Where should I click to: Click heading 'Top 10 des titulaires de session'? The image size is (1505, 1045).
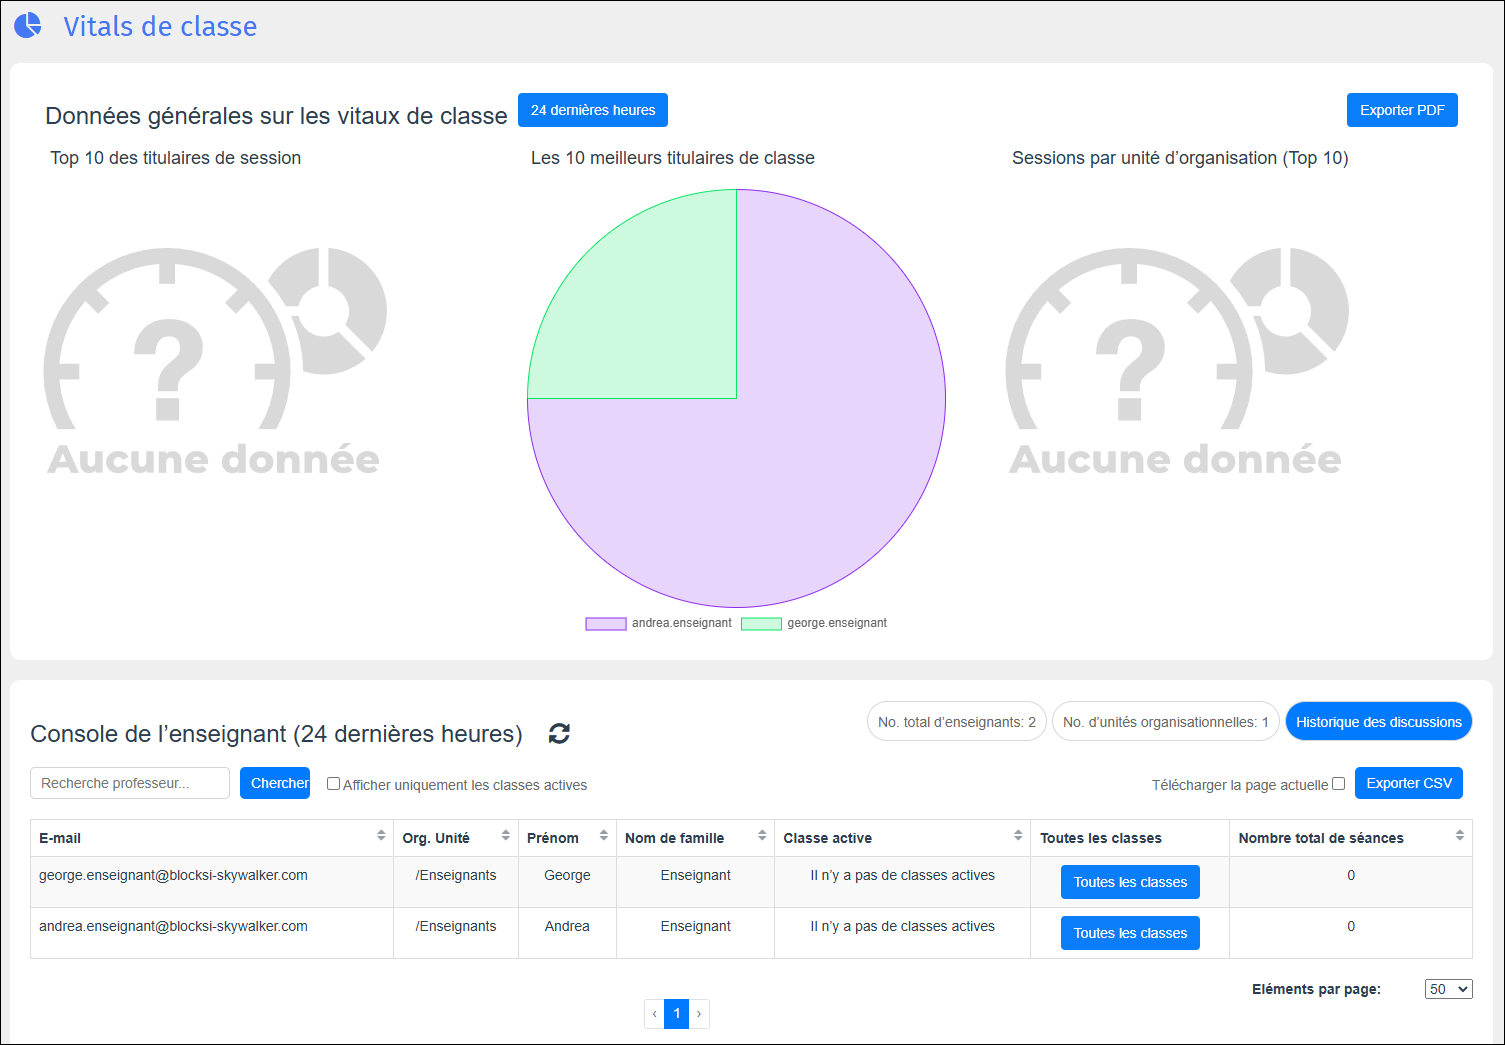click(x=175, y=158)
